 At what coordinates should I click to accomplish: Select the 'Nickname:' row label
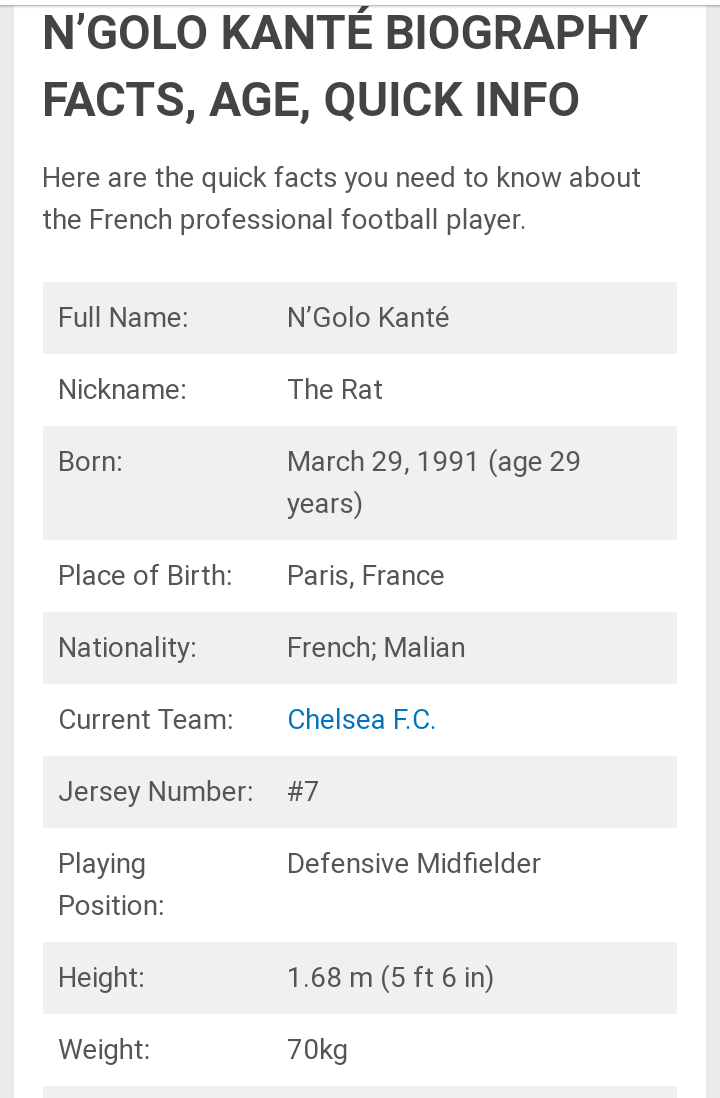click(x=122, y=390)
